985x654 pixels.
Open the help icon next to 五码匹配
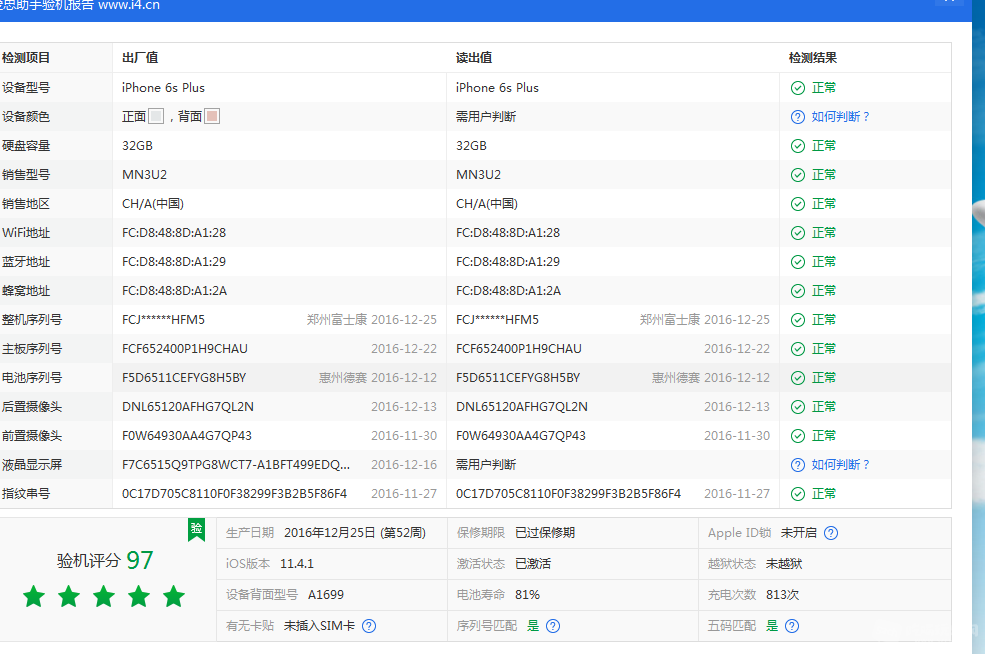coord(792,626)
